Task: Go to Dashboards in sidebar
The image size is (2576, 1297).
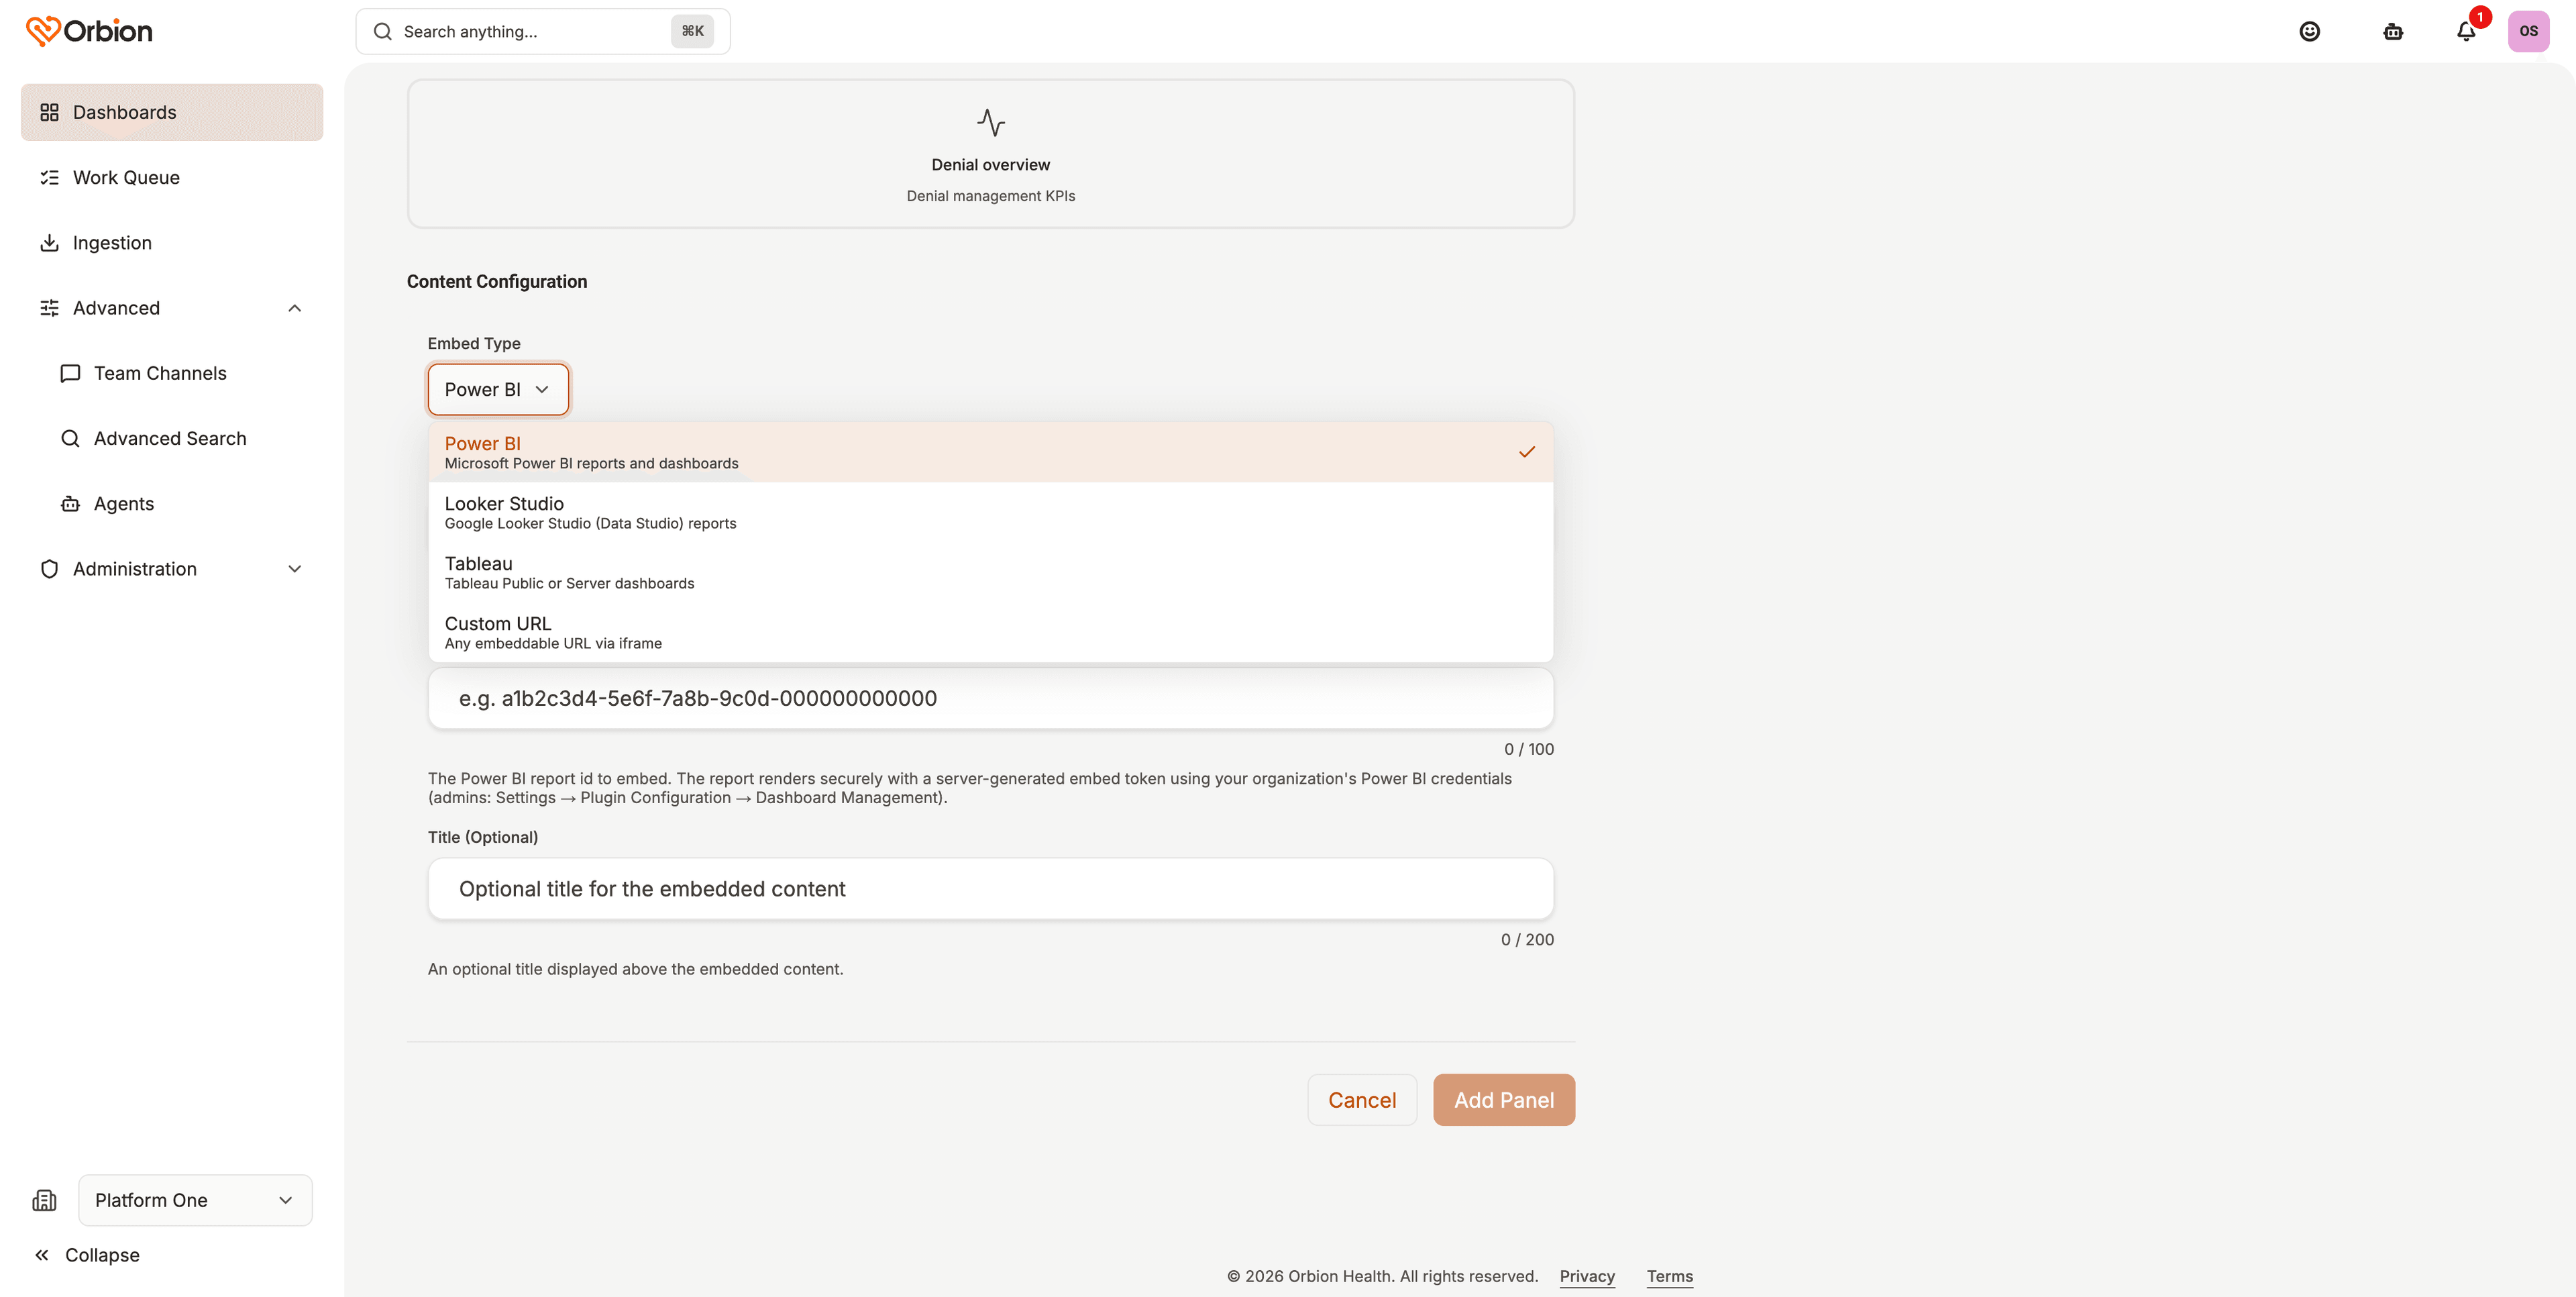Action: (172, 112)
